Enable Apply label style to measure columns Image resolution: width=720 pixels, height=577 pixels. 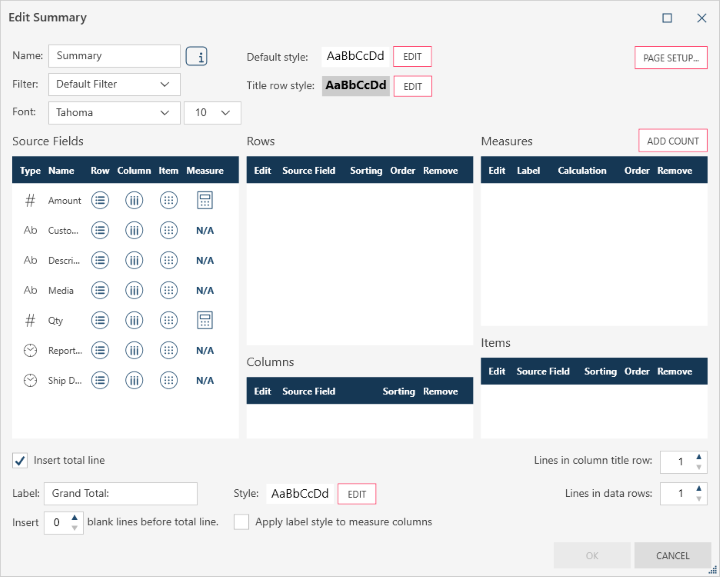point(242,522)
